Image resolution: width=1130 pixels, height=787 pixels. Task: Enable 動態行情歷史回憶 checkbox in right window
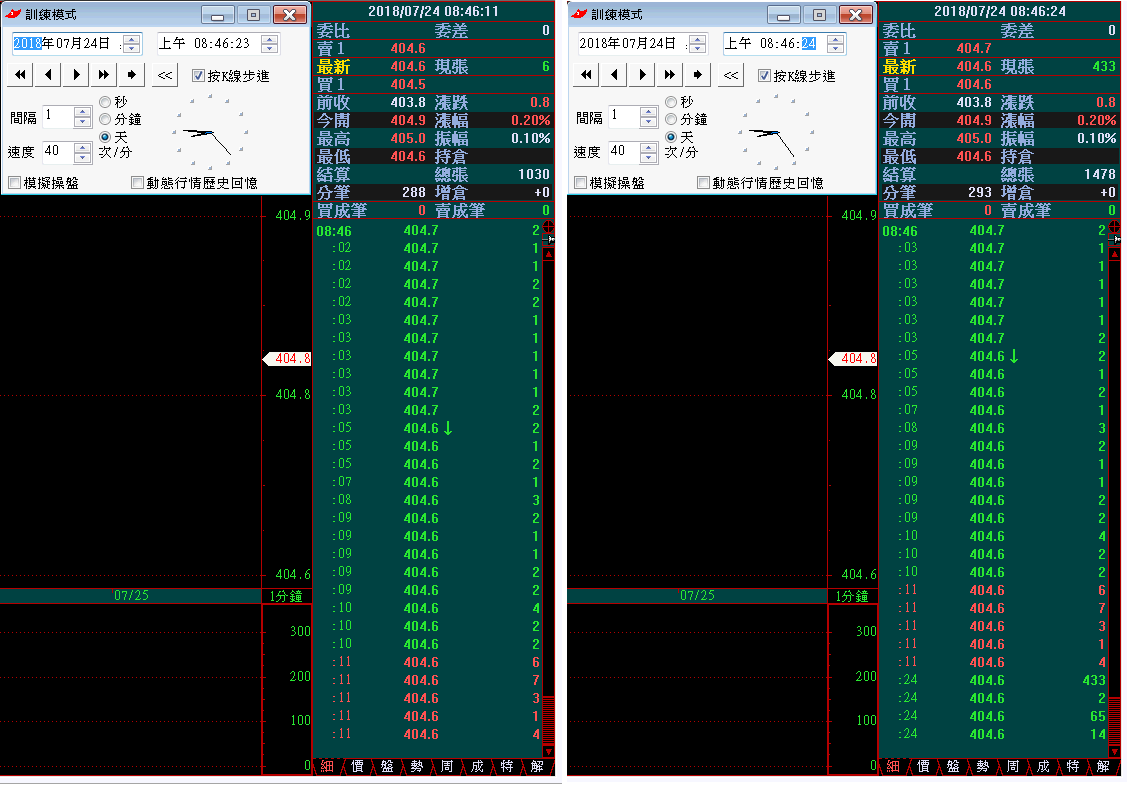click(705, 183)
